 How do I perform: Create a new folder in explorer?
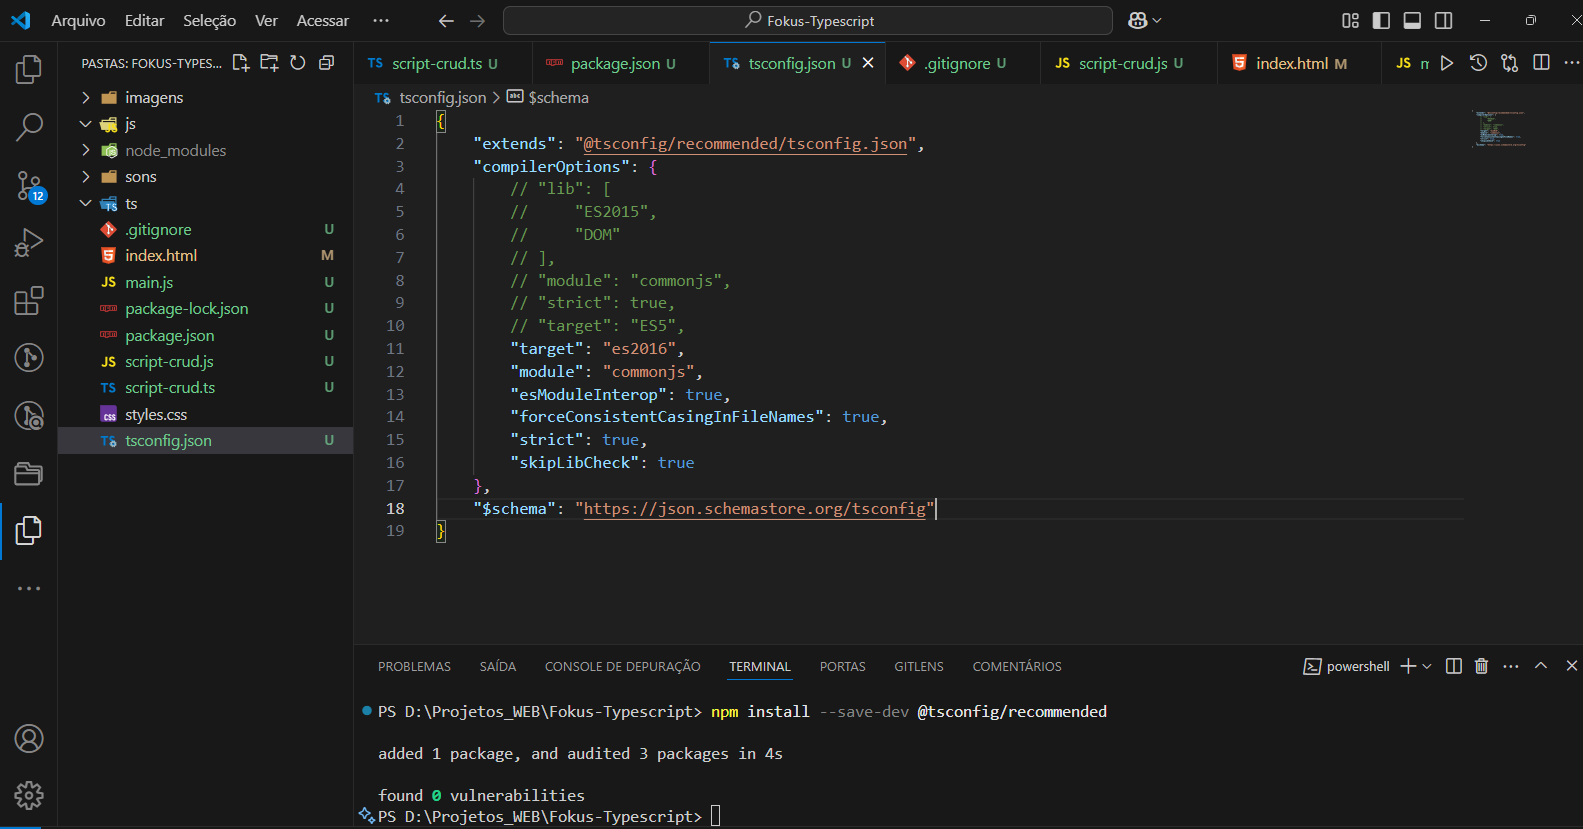tap(269, 63)
